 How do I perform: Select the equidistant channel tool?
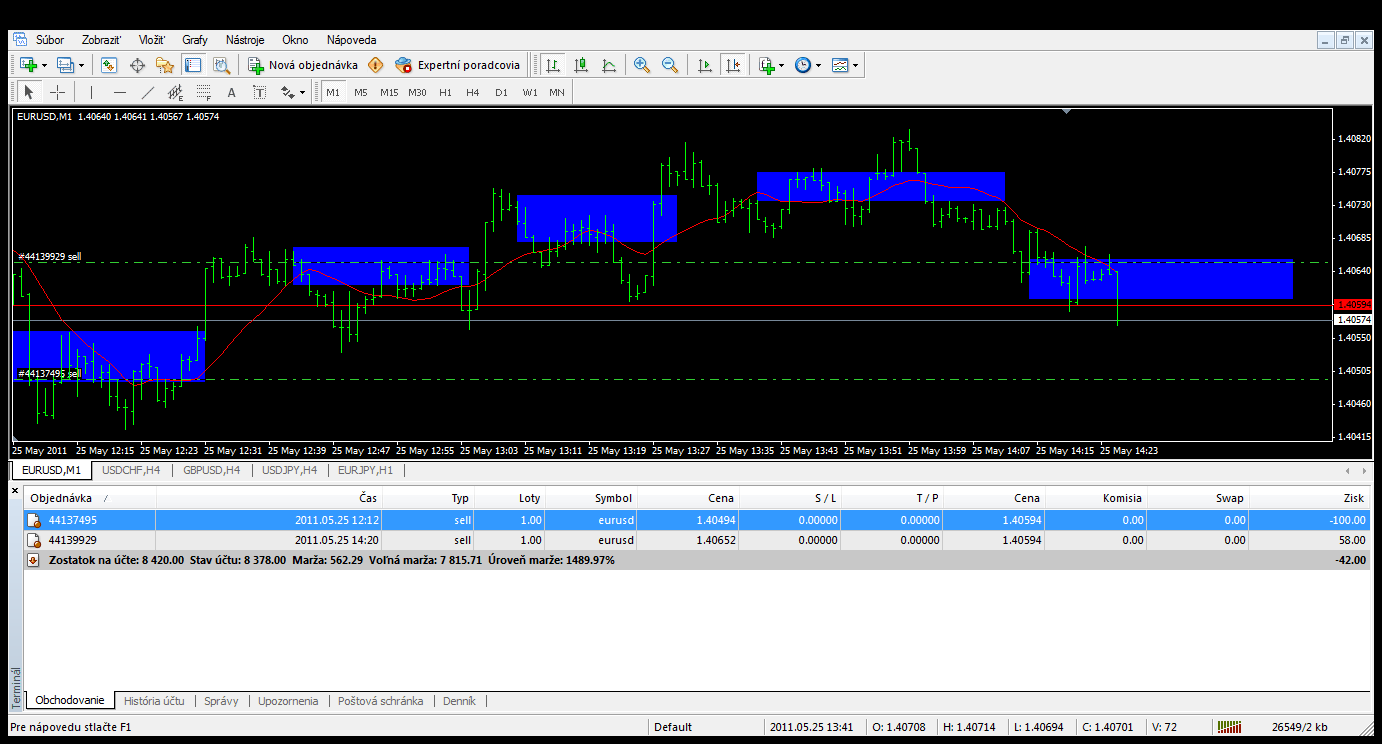[176, 93]
